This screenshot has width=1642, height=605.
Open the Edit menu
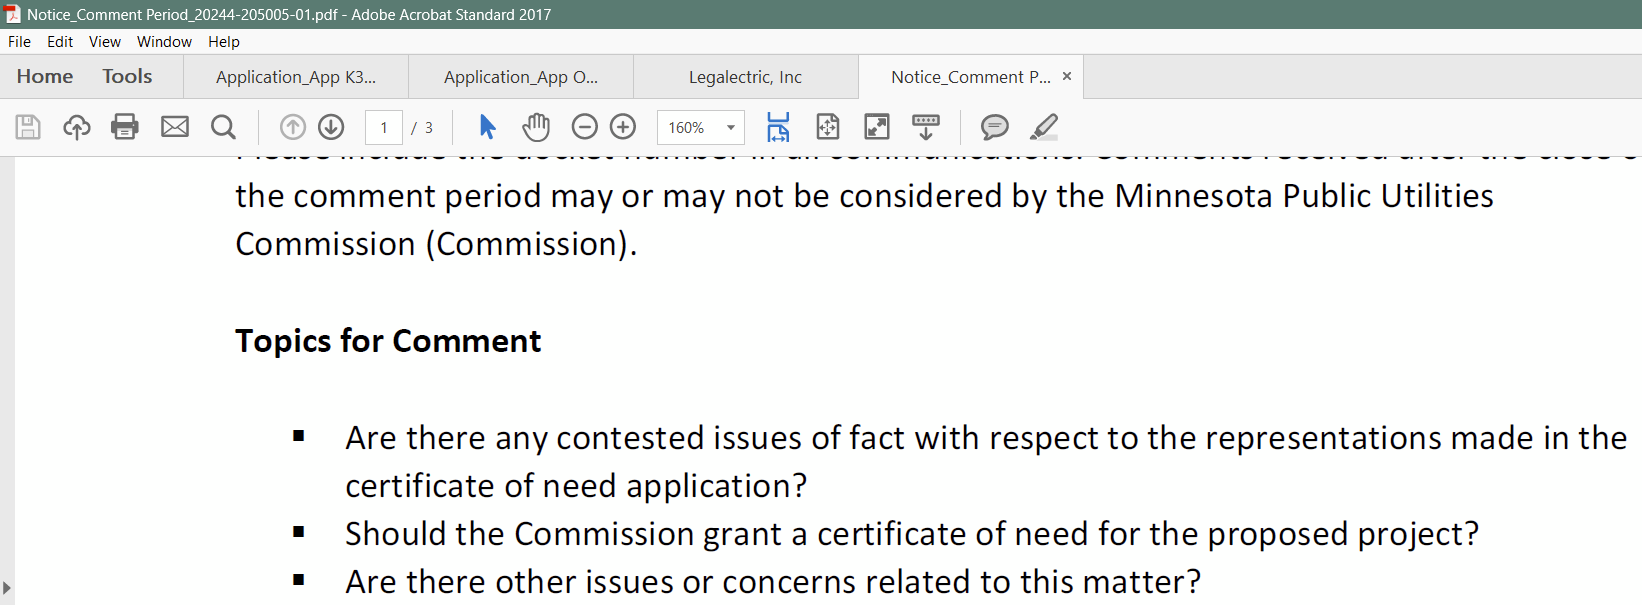60,42
